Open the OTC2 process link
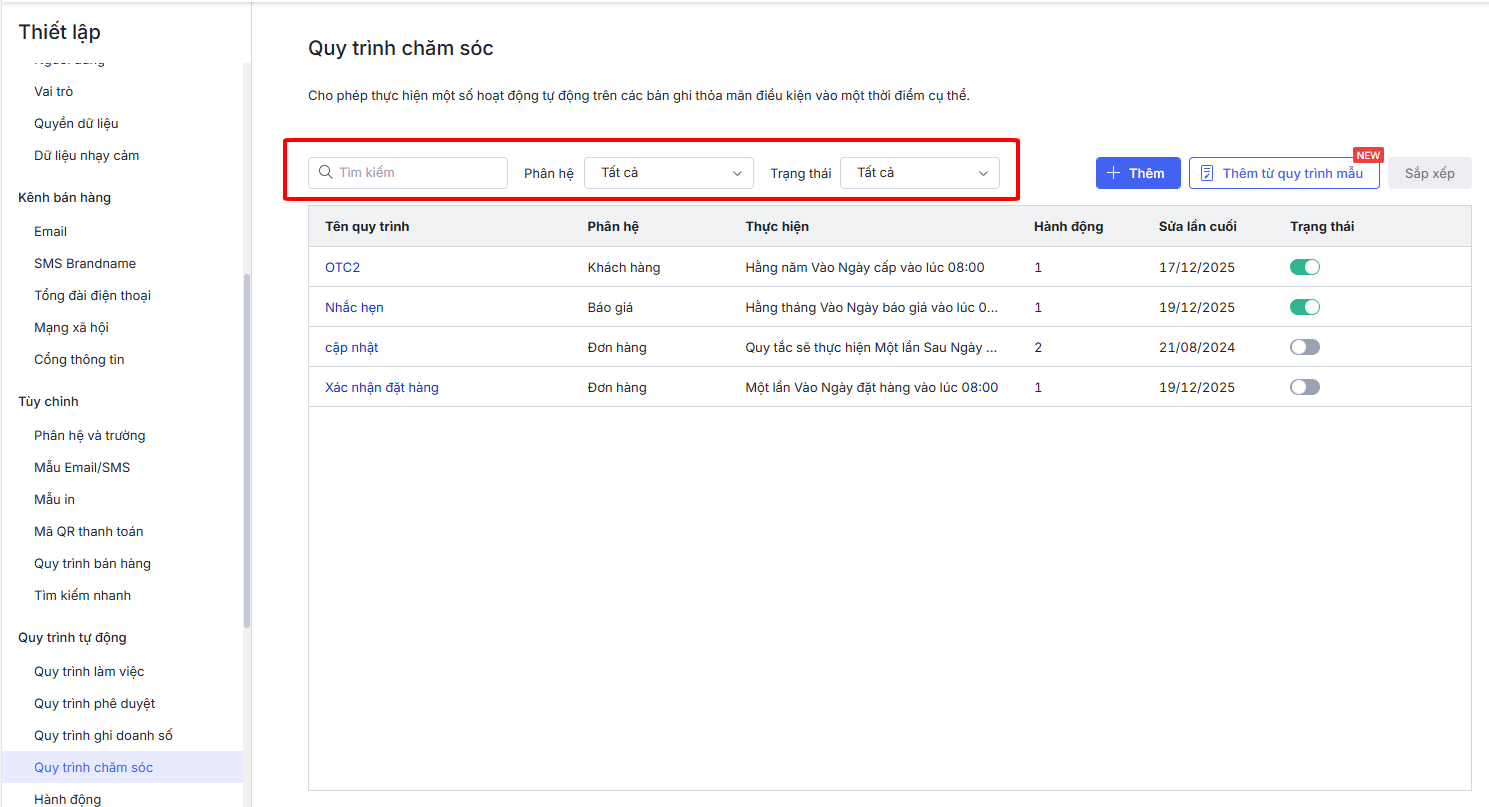This screenshot has height=807, width=1489. 342,267
